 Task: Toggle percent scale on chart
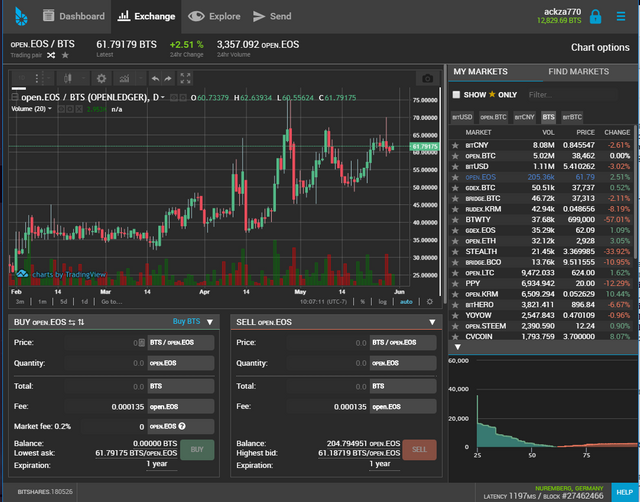point(362,302)
